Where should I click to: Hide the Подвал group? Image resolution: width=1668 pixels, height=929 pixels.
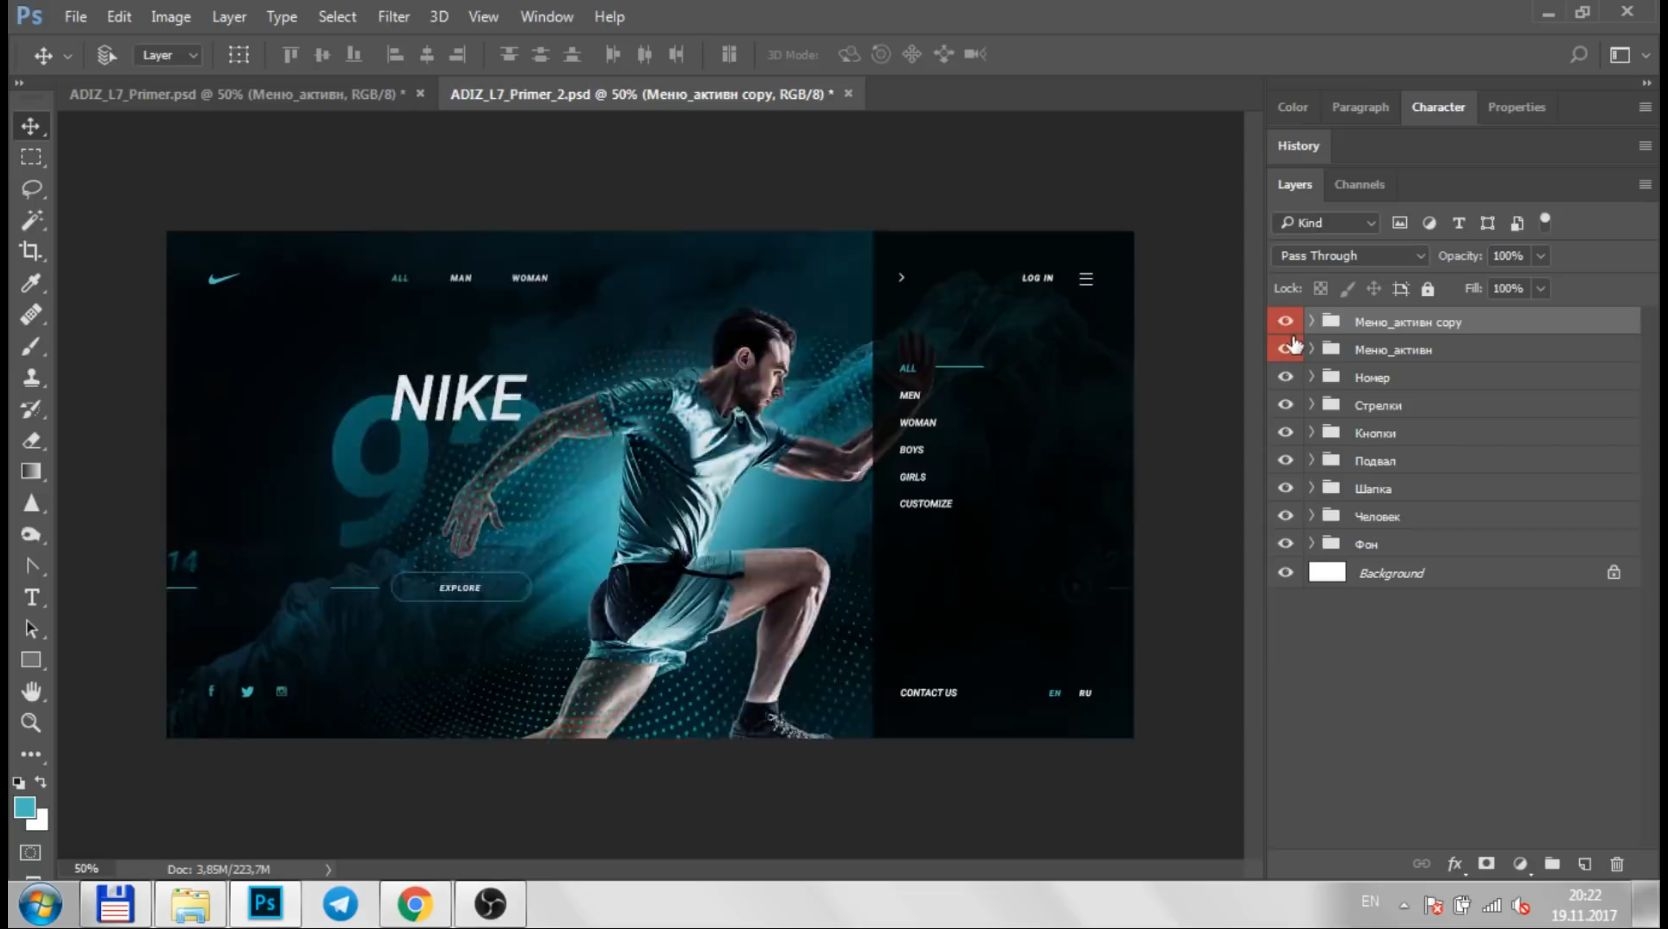[x=1285, y=460]
